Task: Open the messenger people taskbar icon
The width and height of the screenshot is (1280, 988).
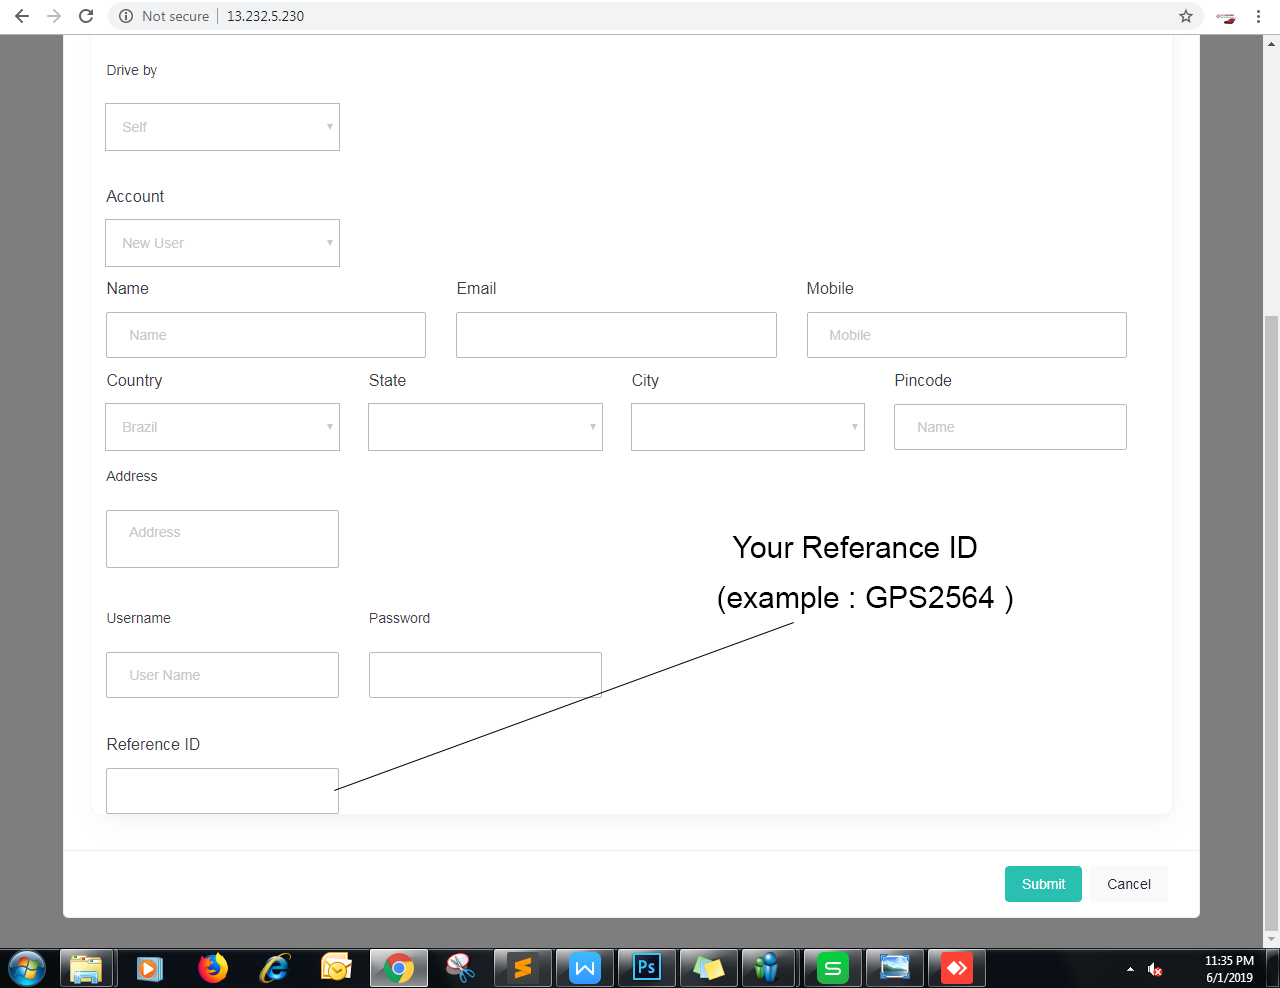Action: coord(767,968)
